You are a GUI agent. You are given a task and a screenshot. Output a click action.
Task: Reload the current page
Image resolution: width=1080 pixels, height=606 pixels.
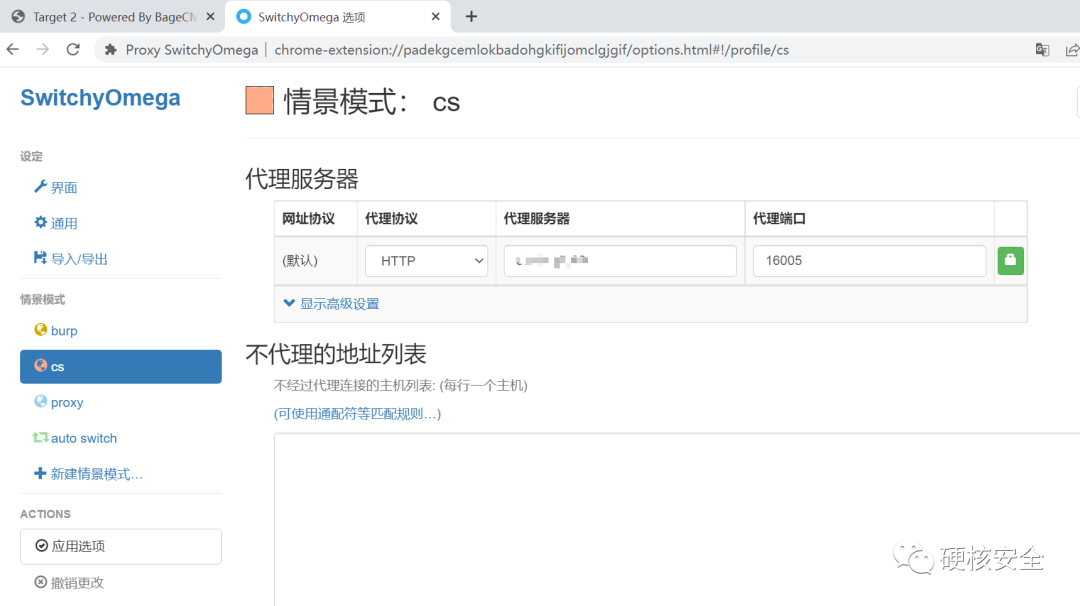click(x=73, y=50)
